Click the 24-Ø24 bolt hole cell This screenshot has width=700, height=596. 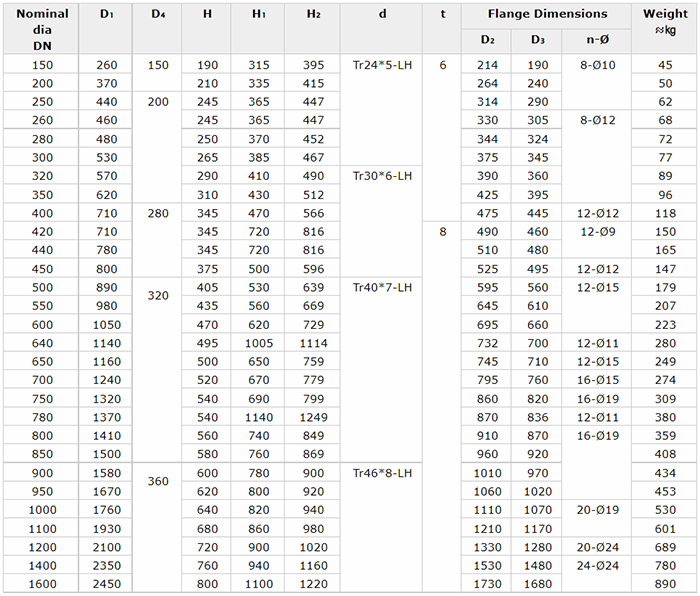tap(598, 565)
